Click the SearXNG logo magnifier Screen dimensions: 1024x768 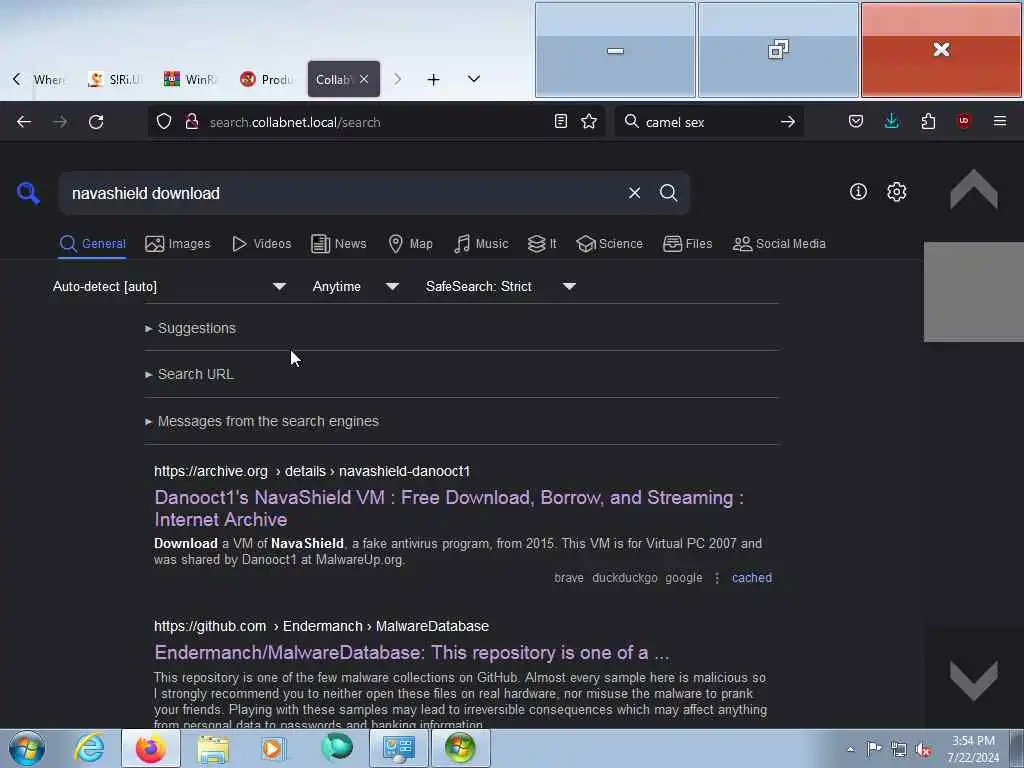(28, 193)
